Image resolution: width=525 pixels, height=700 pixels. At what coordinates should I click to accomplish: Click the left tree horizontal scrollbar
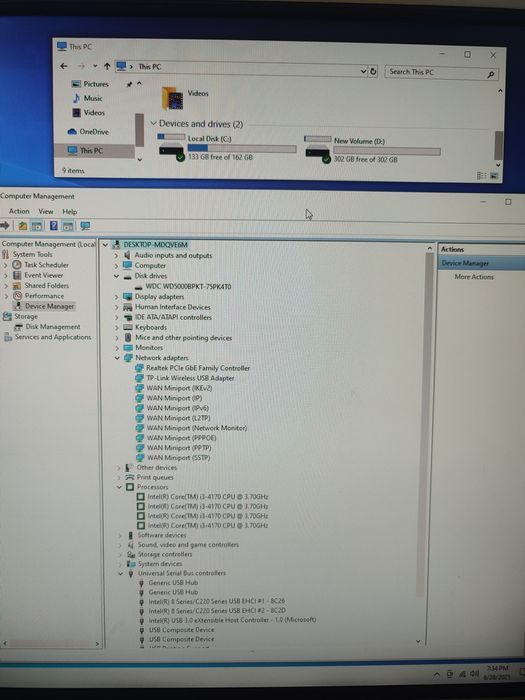tap(50, 643)
